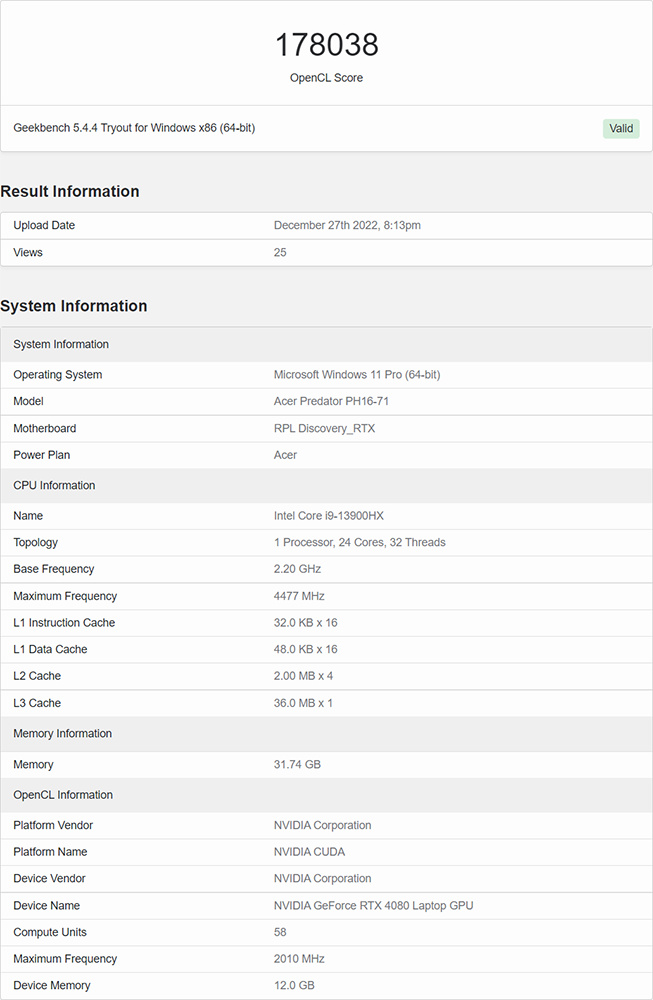Click the 178038 OpenCL score number

[326, 45]
